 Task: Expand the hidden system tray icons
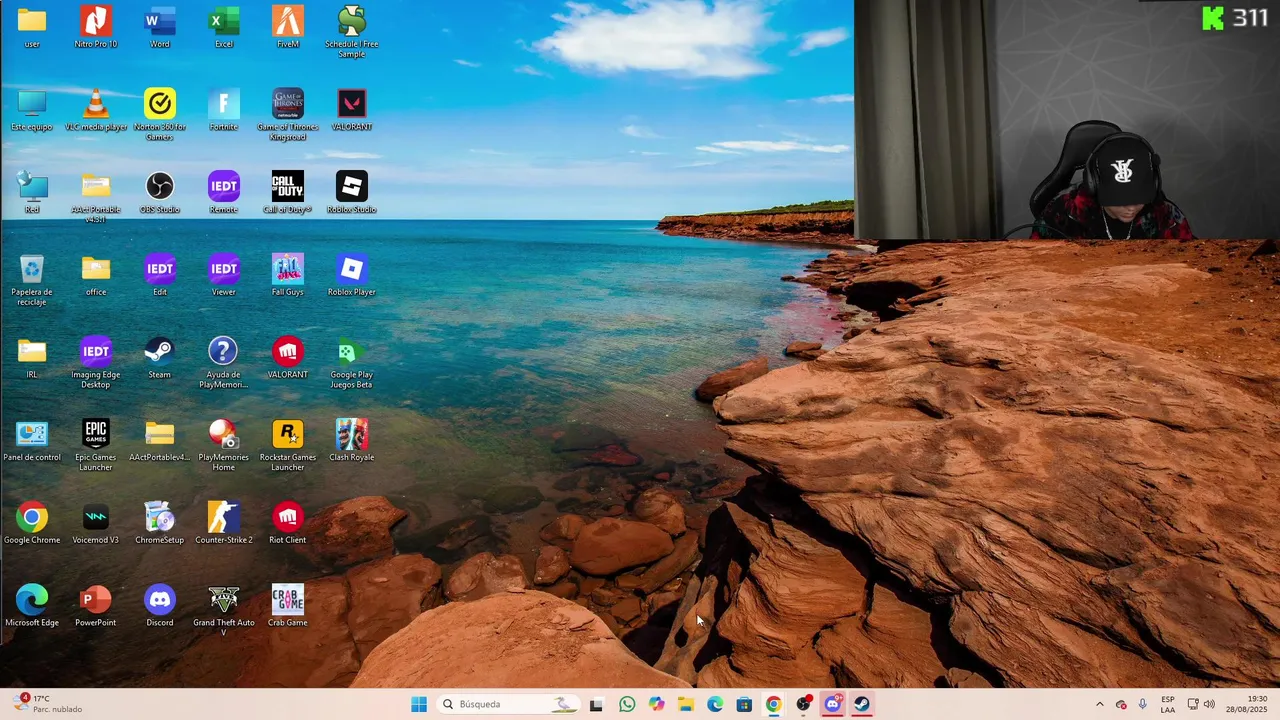click(x=1100, y=704)
